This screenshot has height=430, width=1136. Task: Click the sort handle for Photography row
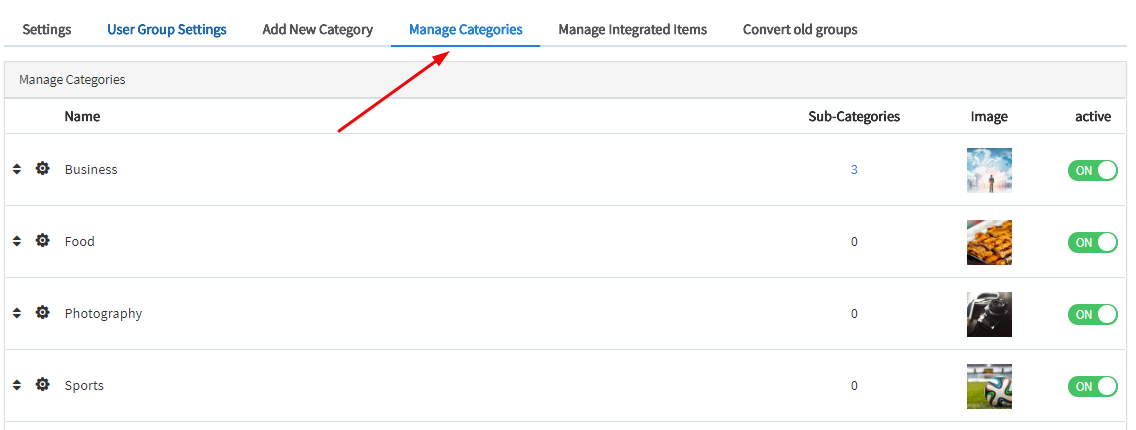pos(17,313)
